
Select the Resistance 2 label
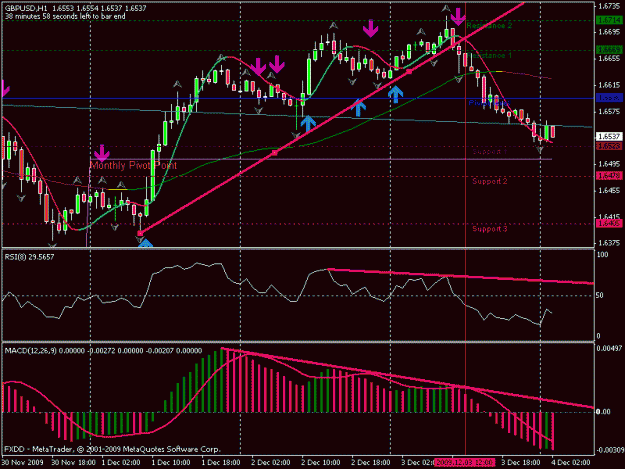pyautogui.click(x=489, y=26)
